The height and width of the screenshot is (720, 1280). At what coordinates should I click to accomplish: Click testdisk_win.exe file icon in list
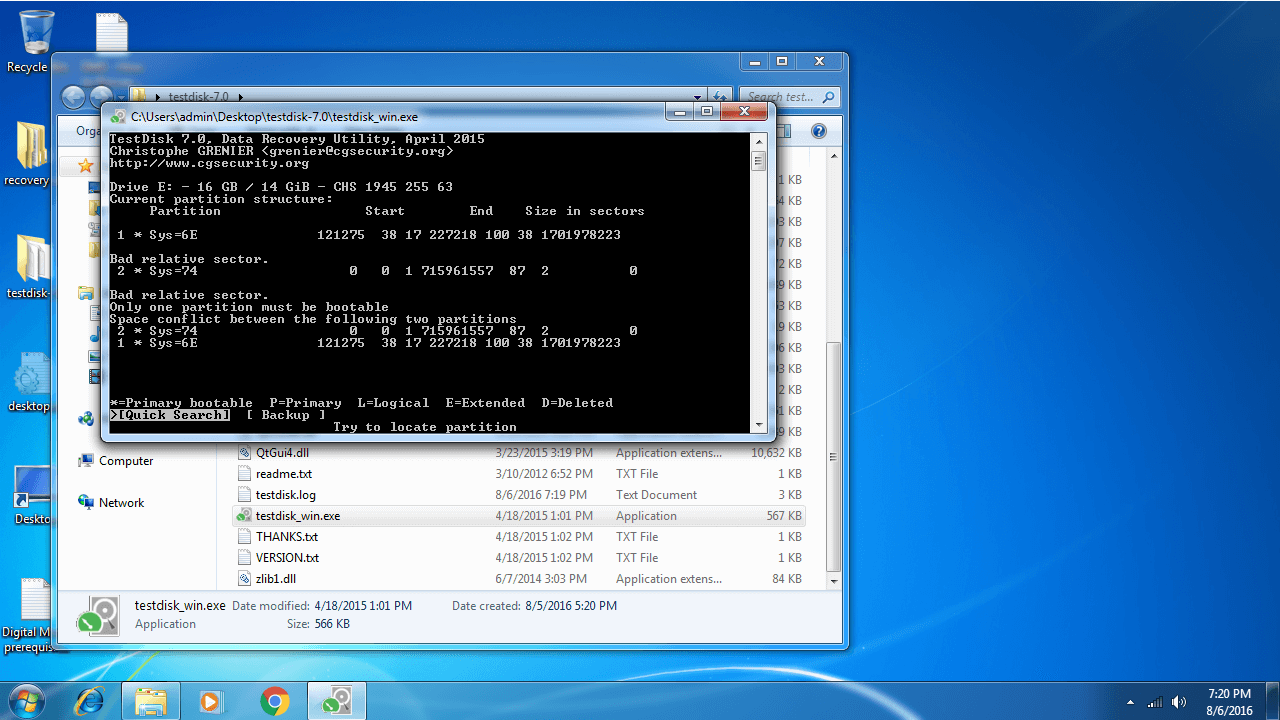[x=244, y=516]
